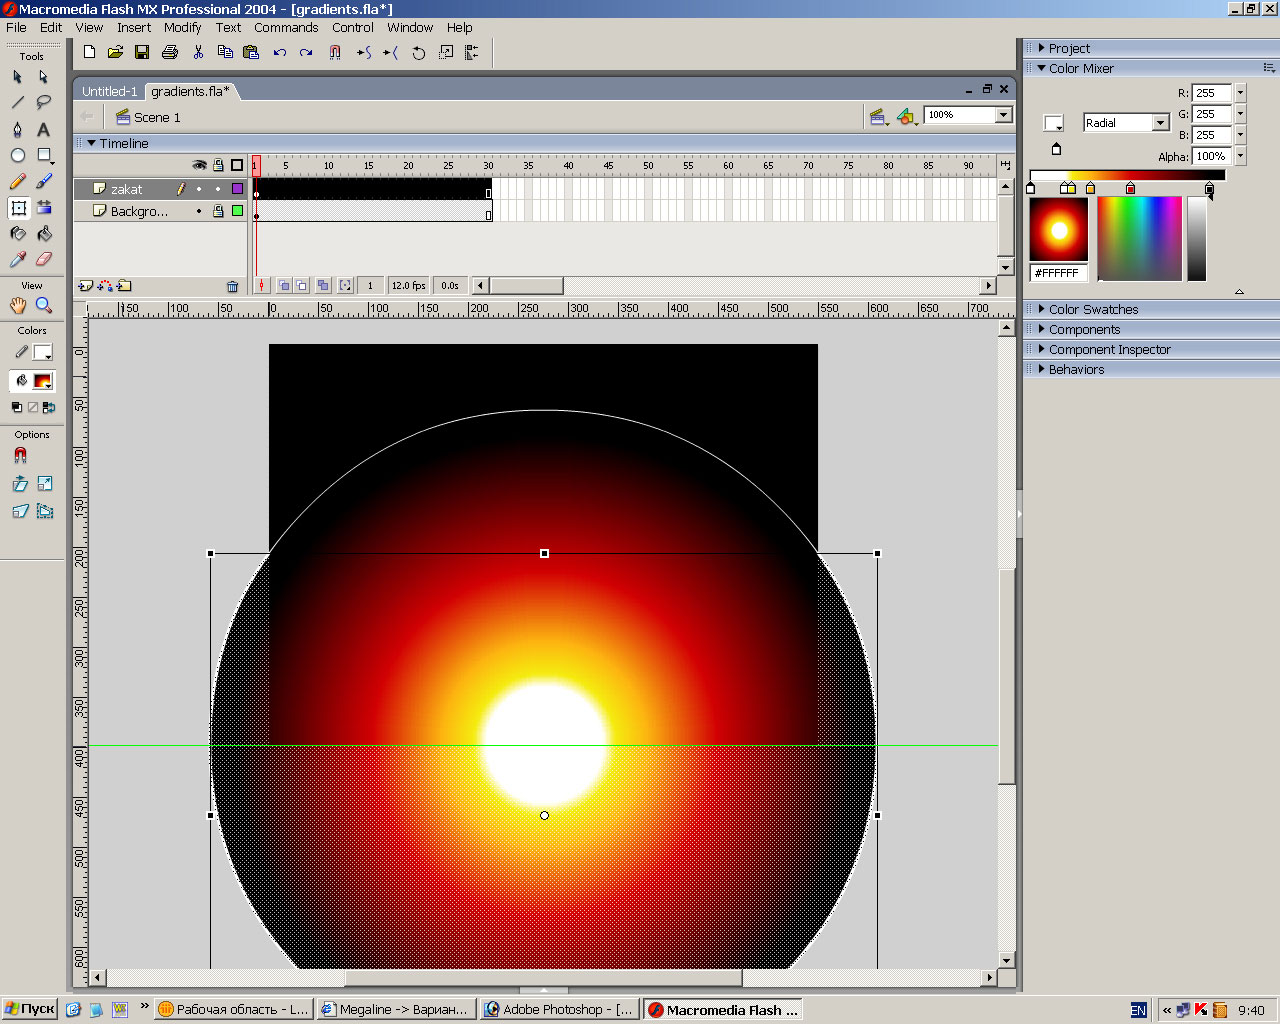Open the zoom 100% dropdown
The image size is (1280, 1024).
(x=1003, y=115)
